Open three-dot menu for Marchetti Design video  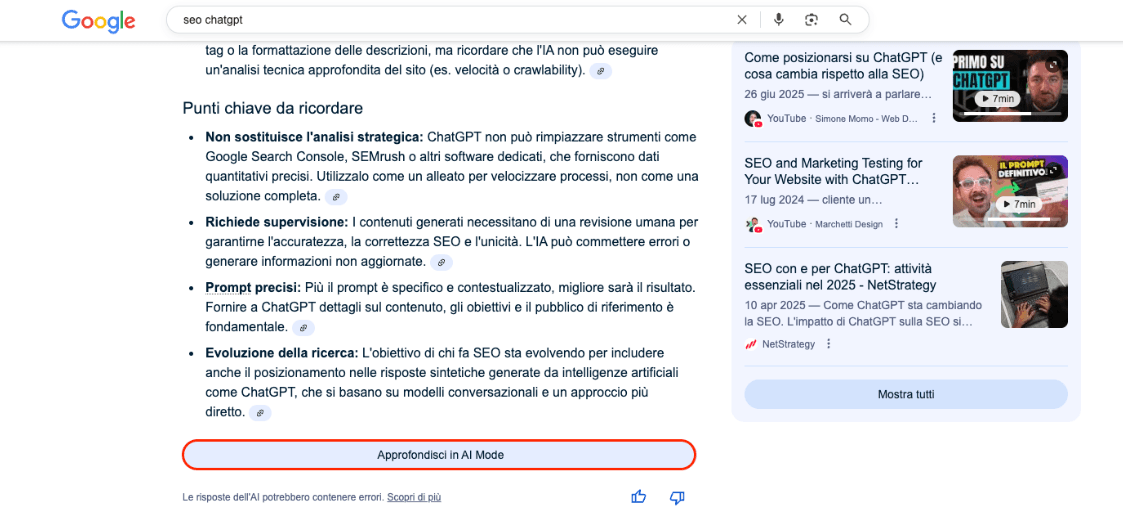tap(897, 224)
